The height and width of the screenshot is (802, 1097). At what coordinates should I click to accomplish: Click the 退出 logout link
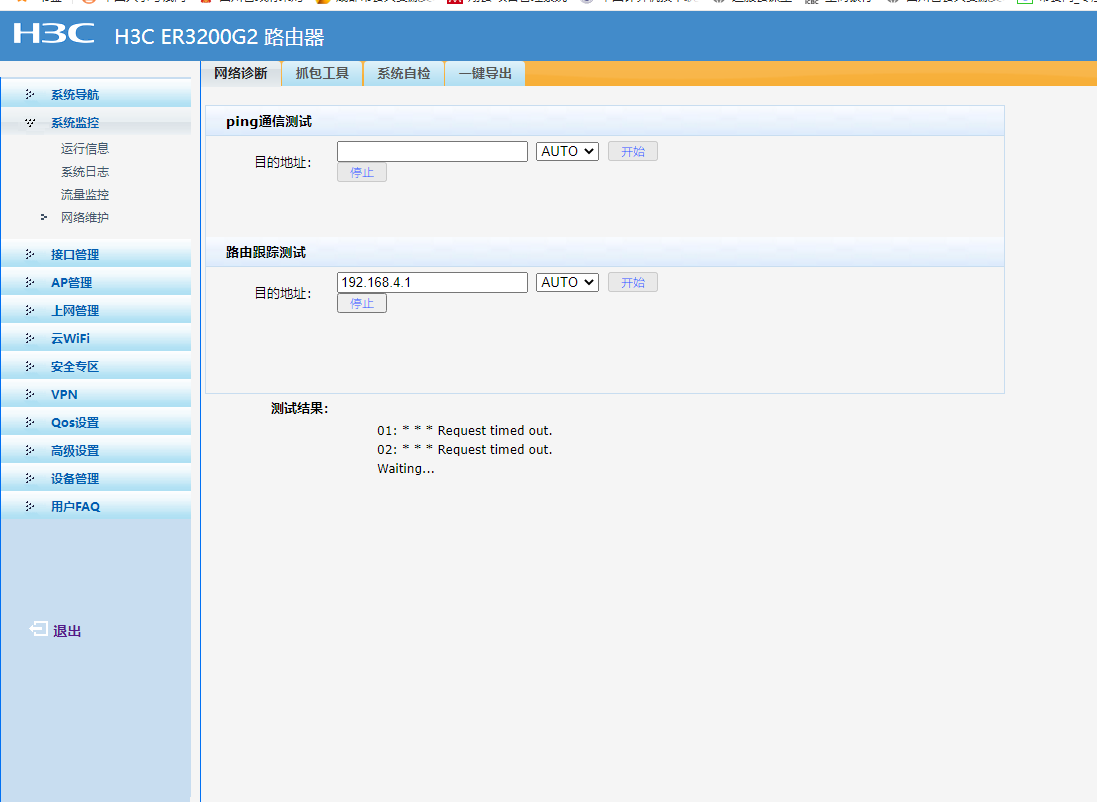tap(67, 631)
